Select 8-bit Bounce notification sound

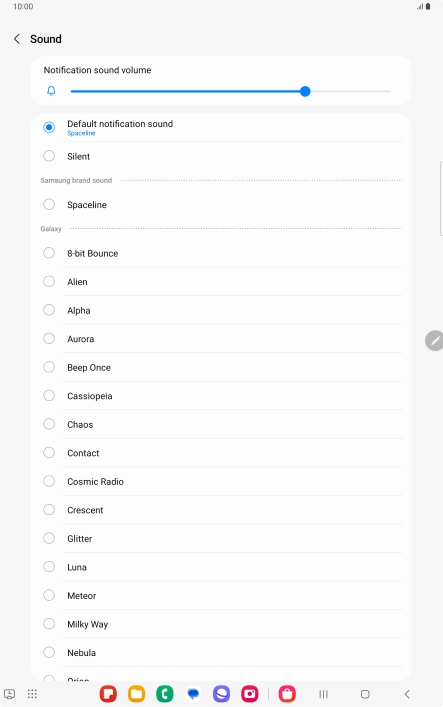222,253
